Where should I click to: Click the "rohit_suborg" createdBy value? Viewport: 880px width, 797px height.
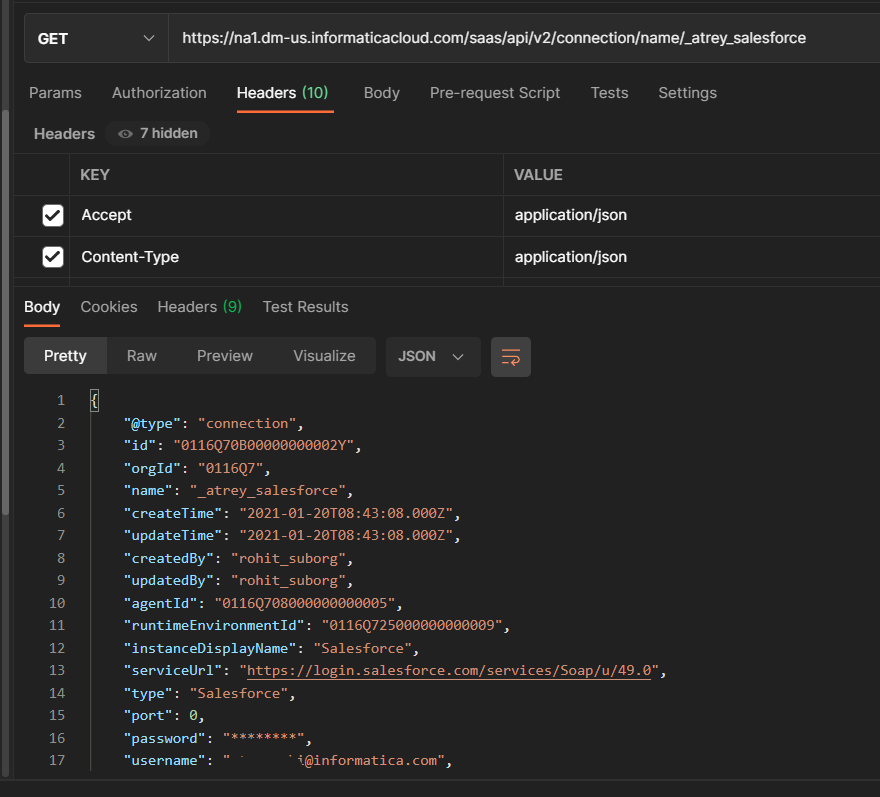pos(288,558)
